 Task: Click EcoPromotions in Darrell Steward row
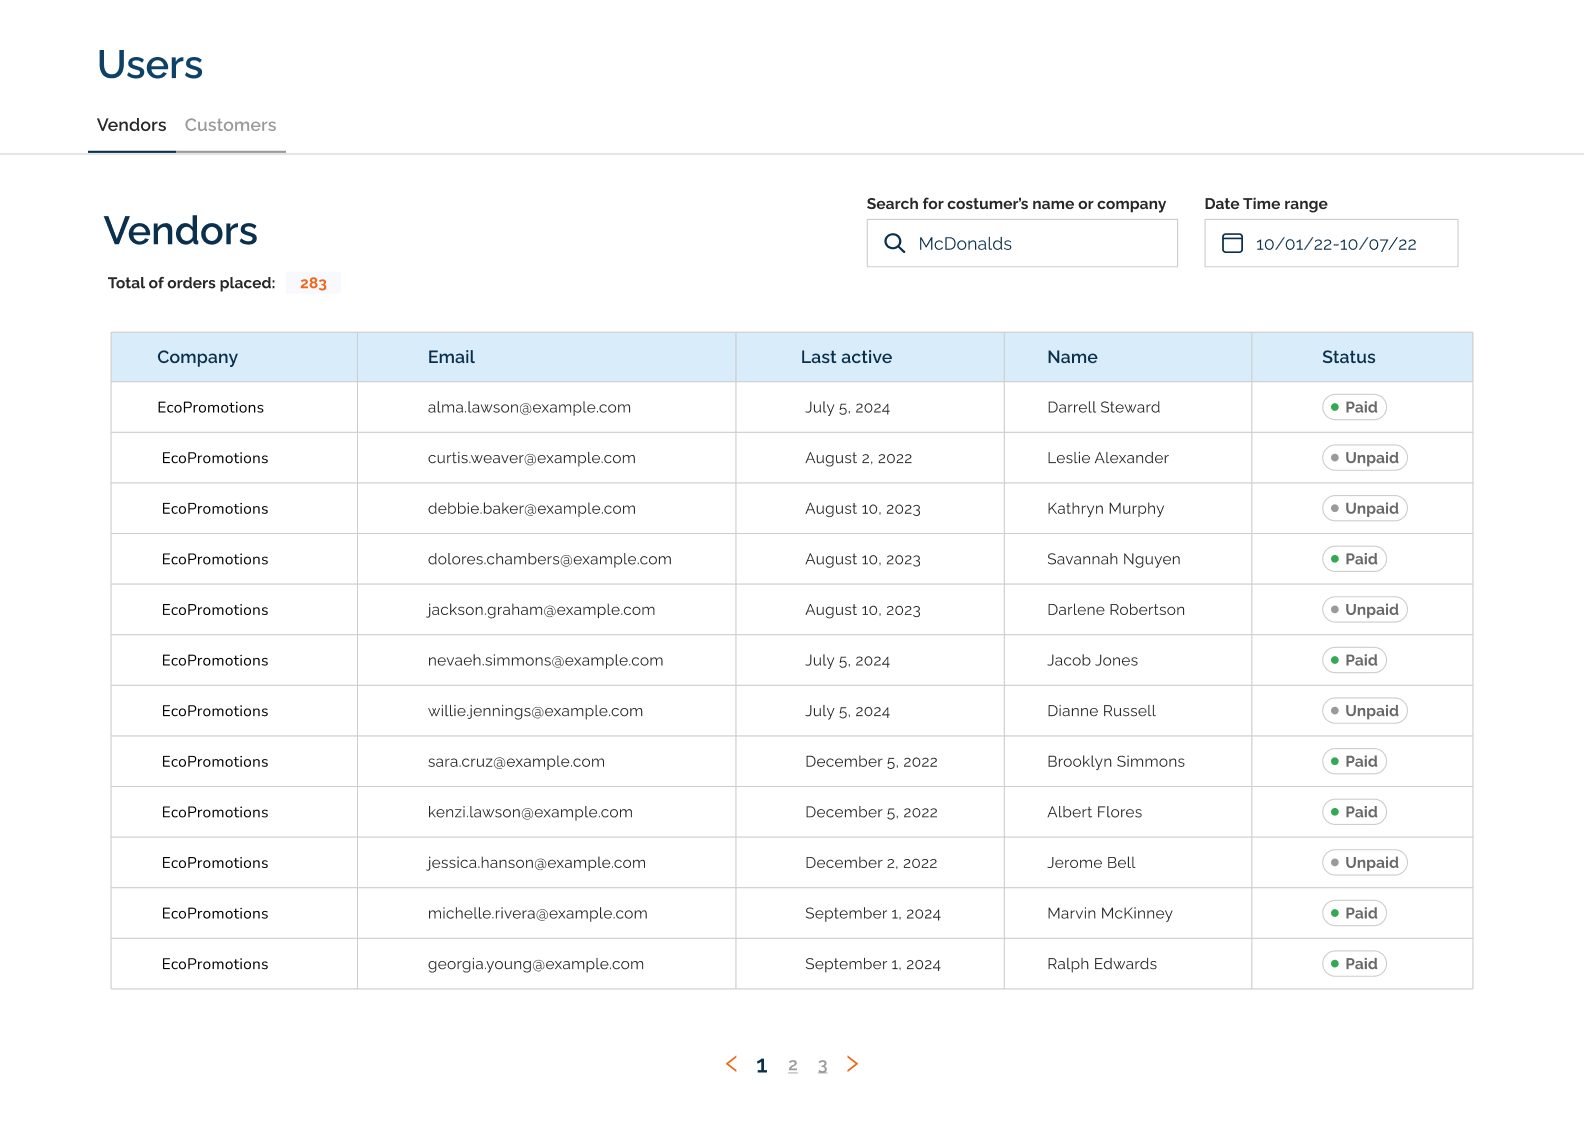point(210,407)
